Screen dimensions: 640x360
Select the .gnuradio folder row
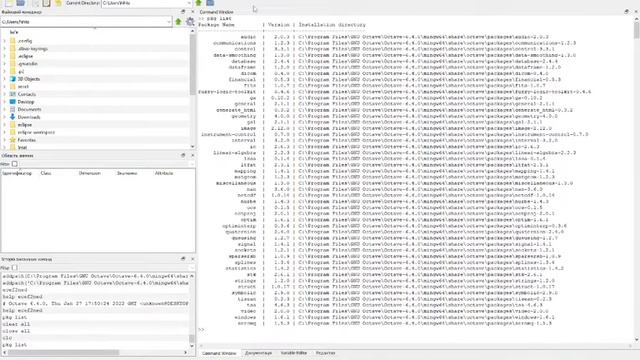click(x=95, y=64)
